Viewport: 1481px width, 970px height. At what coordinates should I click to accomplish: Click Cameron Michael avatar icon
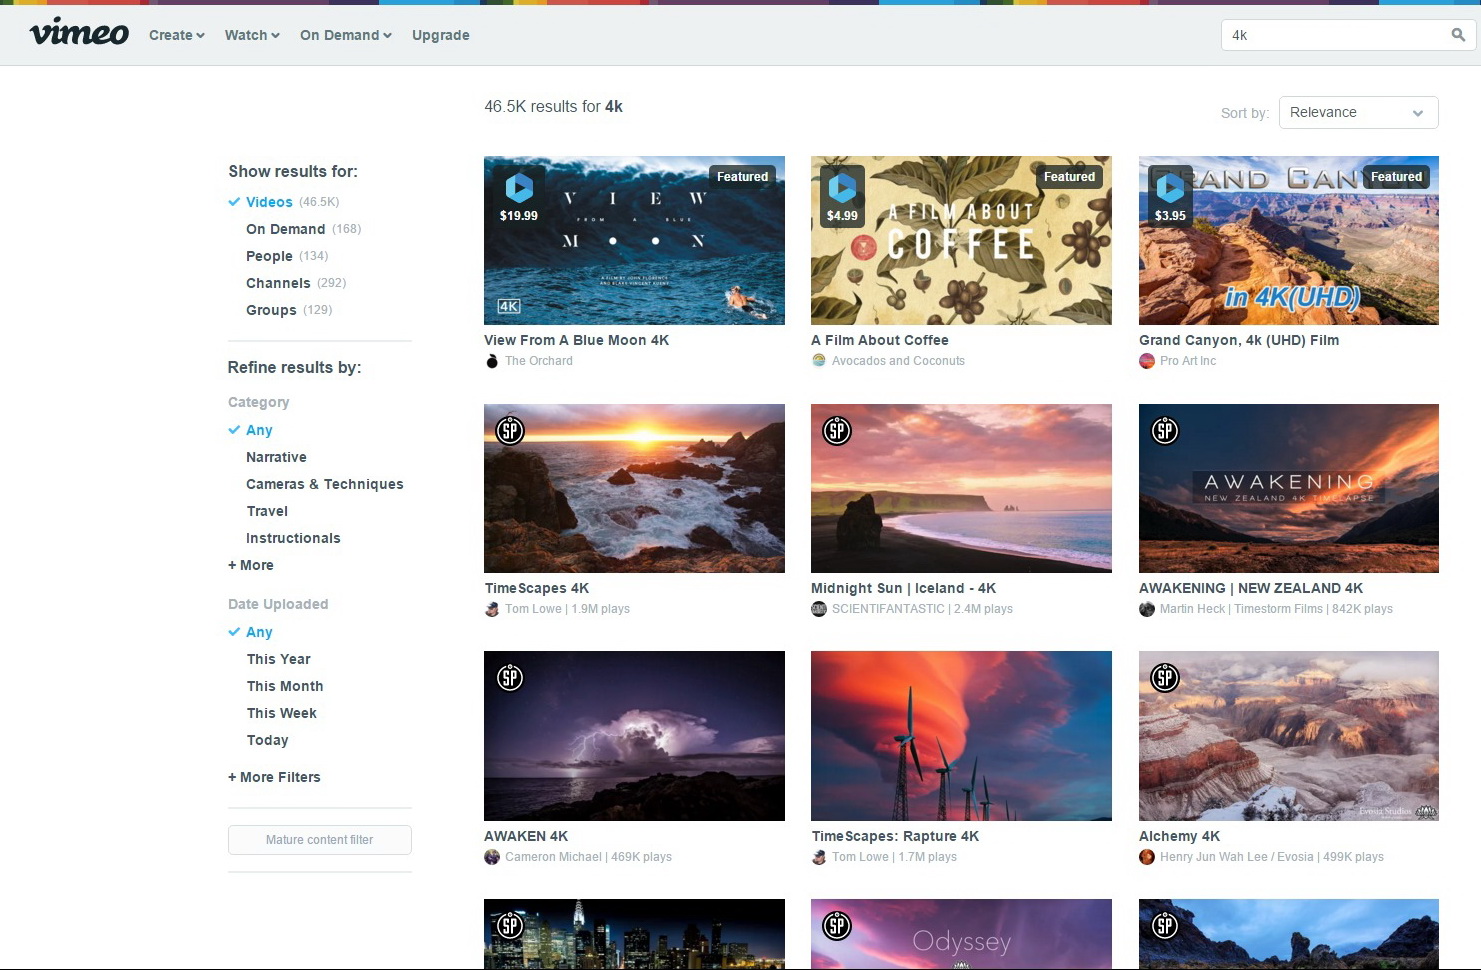point(492,857)
